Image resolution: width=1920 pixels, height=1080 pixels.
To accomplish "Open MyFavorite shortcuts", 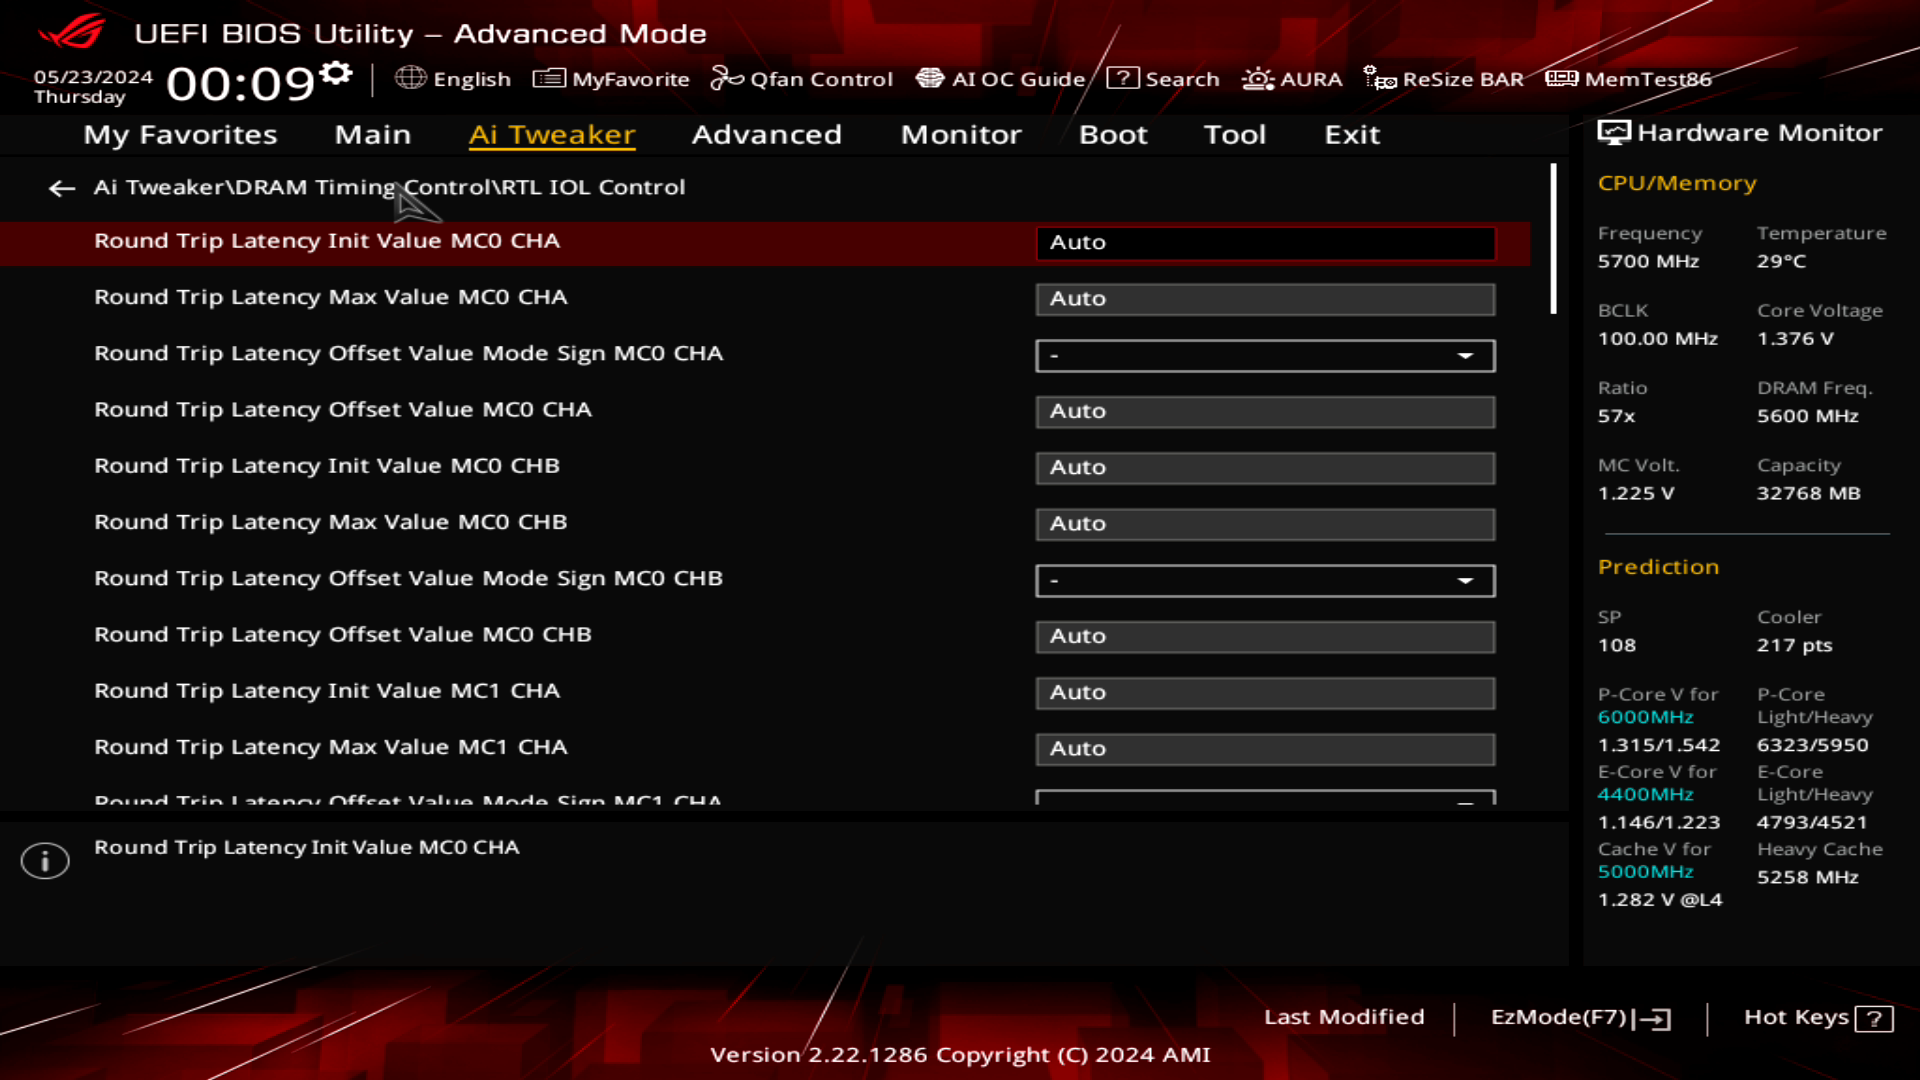I will (x=611, y=79).
